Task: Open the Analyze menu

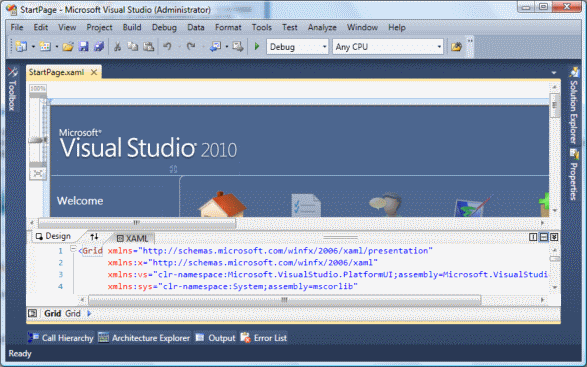Action: (322, 27)
